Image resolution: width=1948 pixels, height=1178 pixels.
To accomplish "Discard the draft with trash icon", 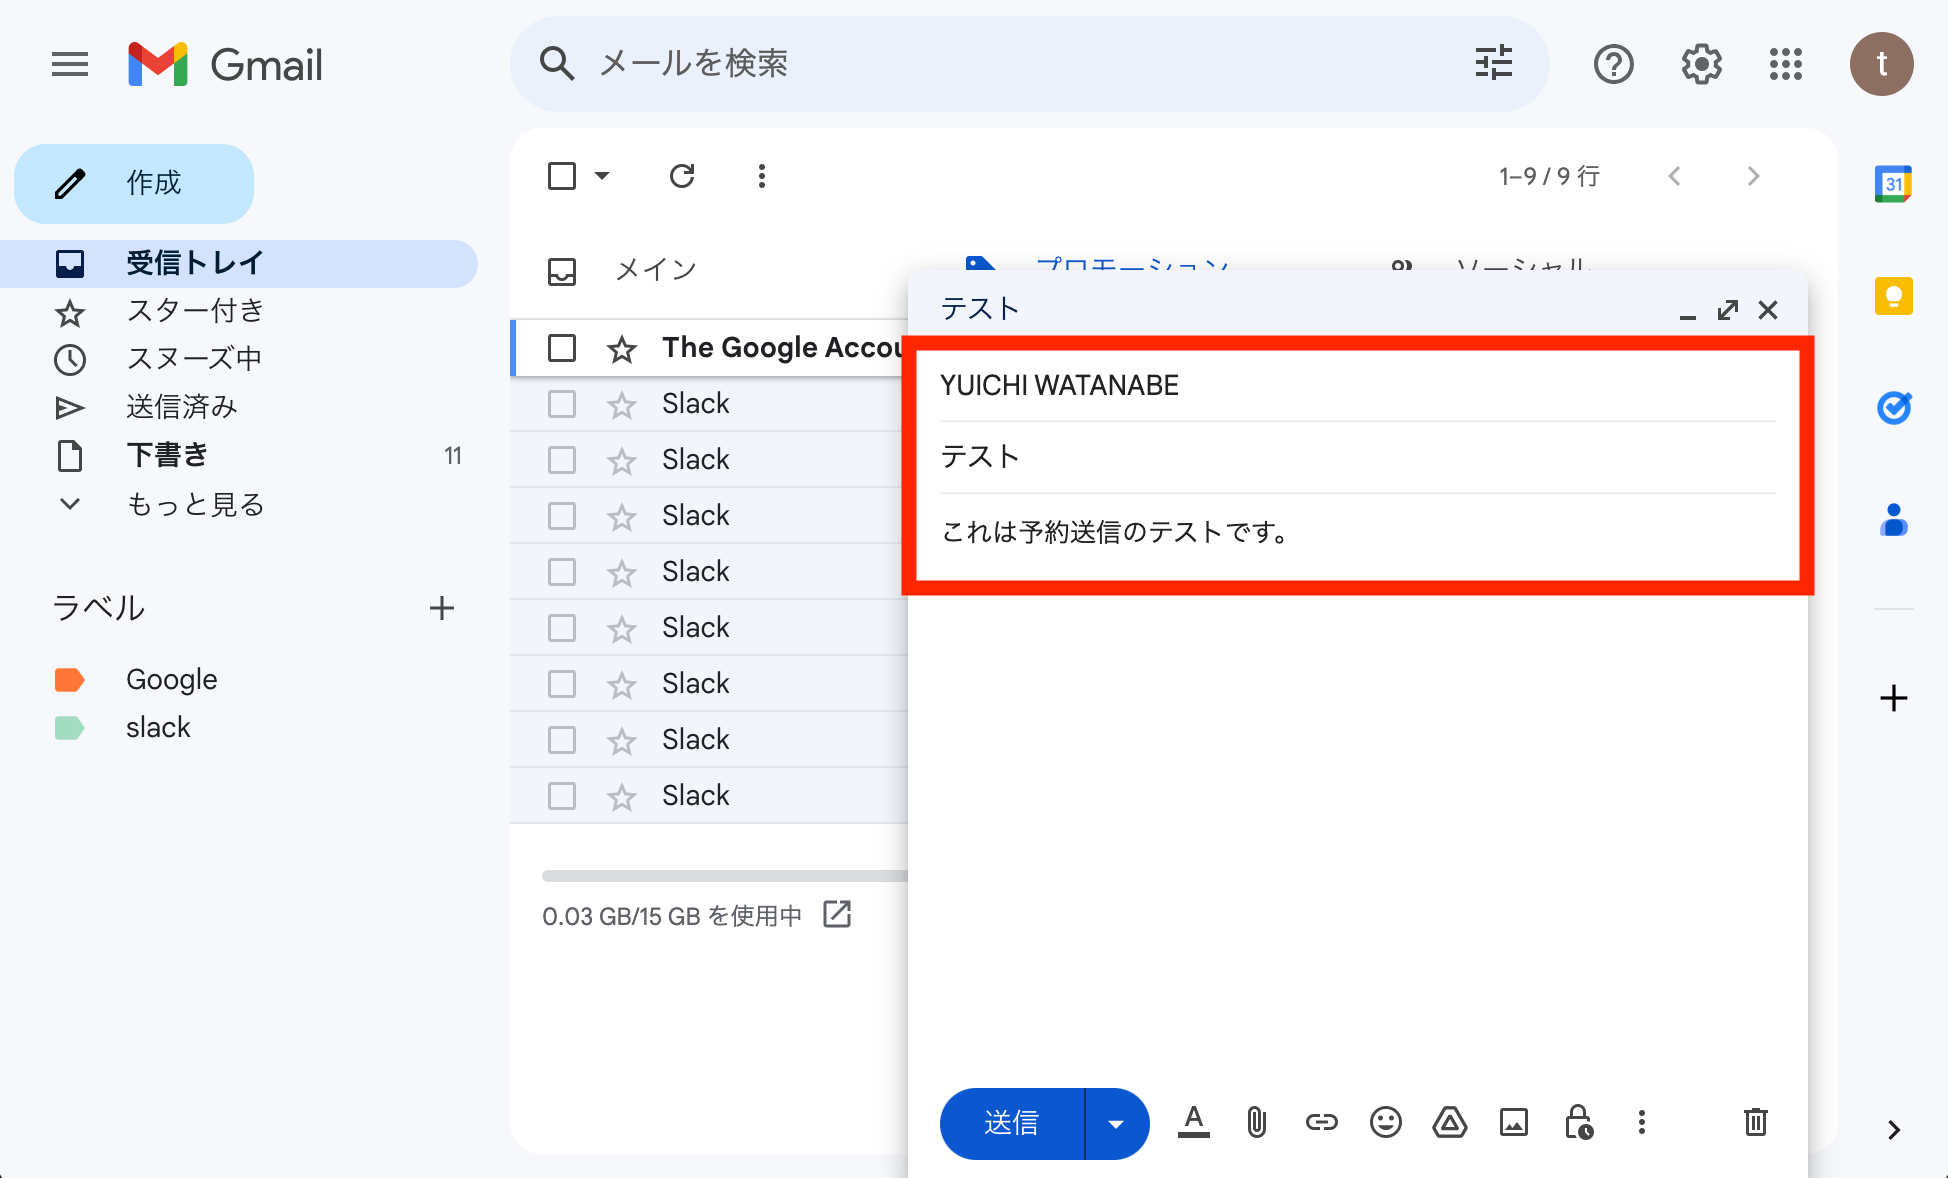I will tap(1755, 1122).
